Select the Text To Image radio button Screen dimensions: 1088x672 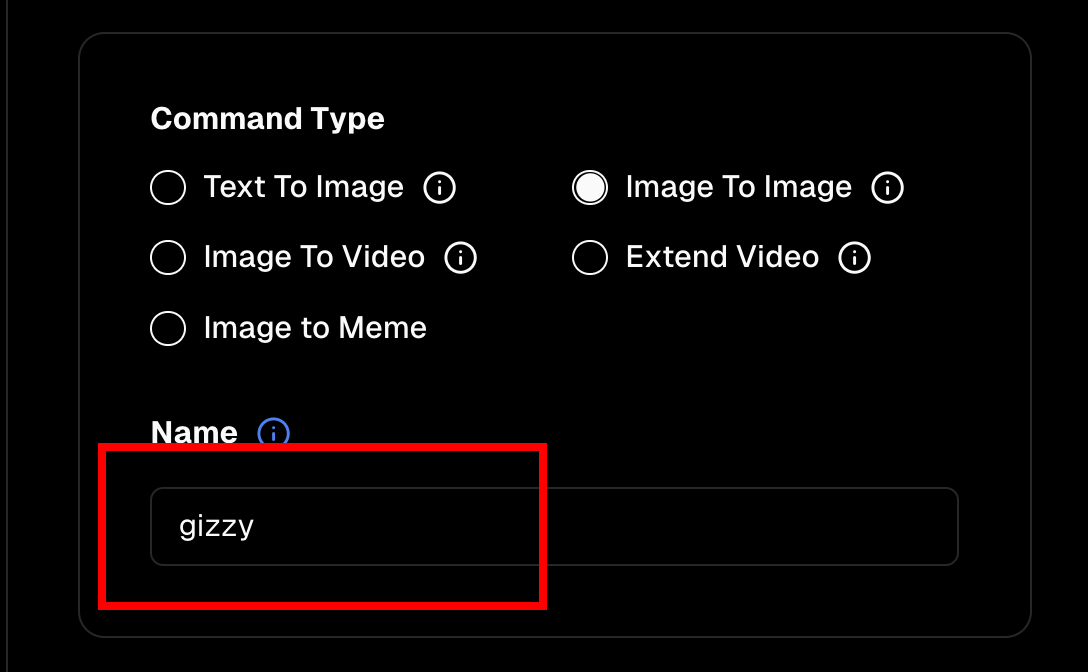click(x=168, y=188)
